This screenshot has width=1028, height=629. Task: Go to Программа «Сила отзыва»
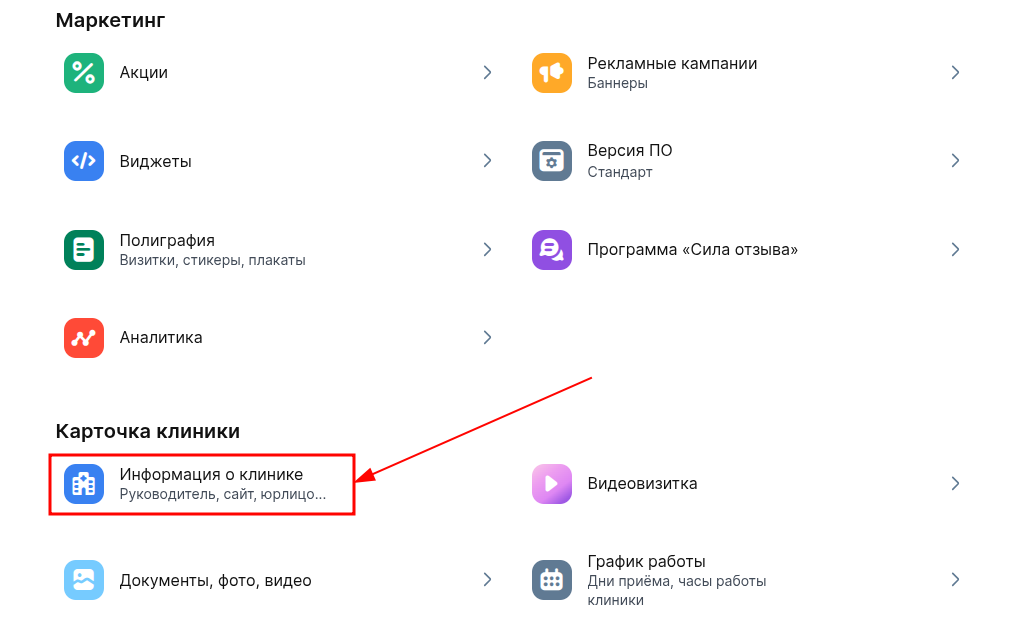click(x=692, y=250)
